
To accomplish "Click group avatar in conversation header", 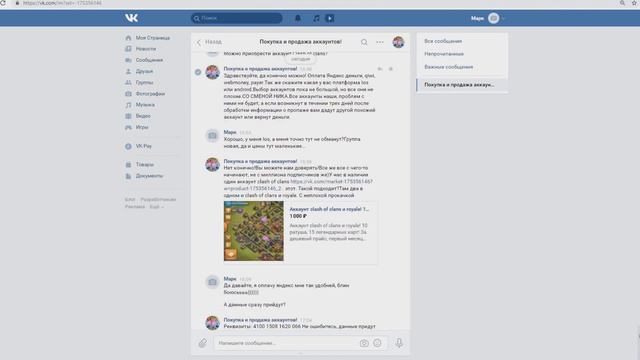I will coord(398,42).
